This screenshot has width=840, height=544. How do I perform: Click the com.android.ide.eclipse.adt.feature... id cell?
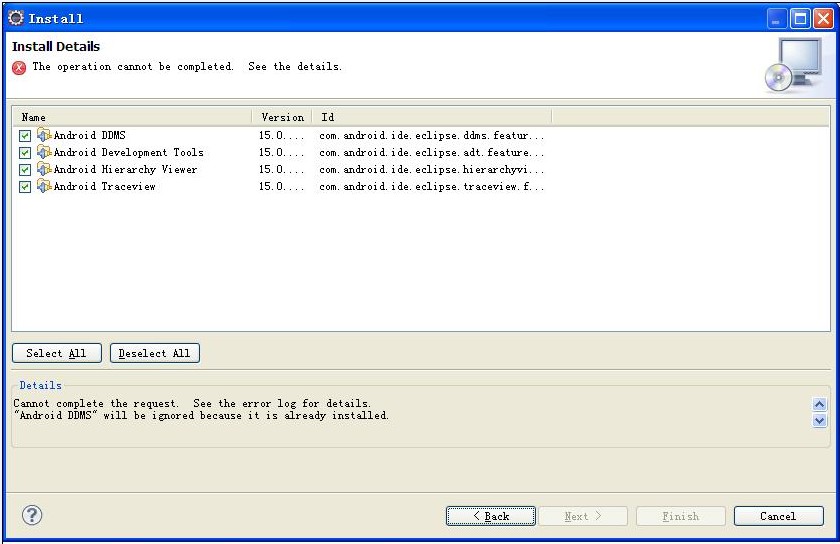[432, 152]
